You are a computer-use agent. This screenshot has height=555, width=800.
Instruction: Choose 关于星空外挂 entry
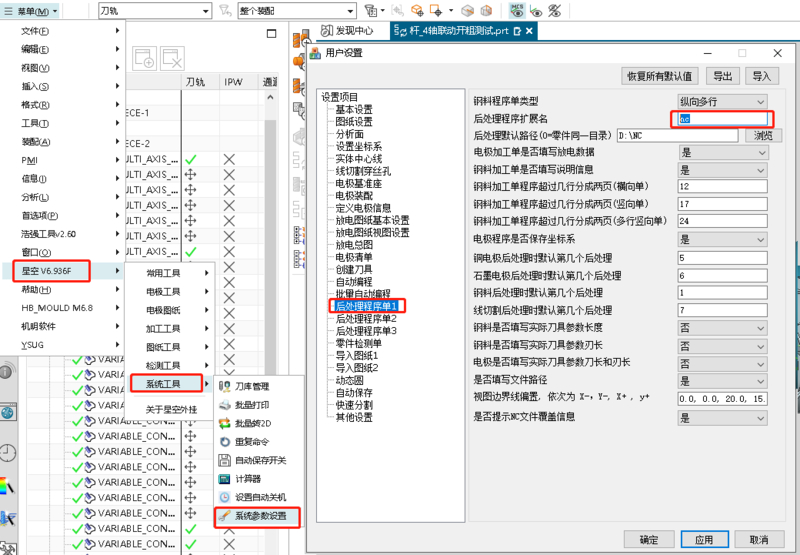[x=170, y=409]
